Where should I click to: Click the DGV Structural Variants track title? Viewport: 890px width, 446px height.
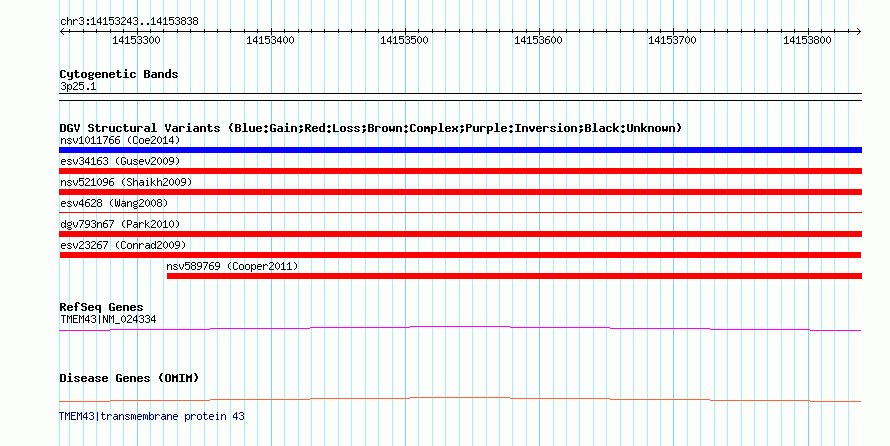371,128
